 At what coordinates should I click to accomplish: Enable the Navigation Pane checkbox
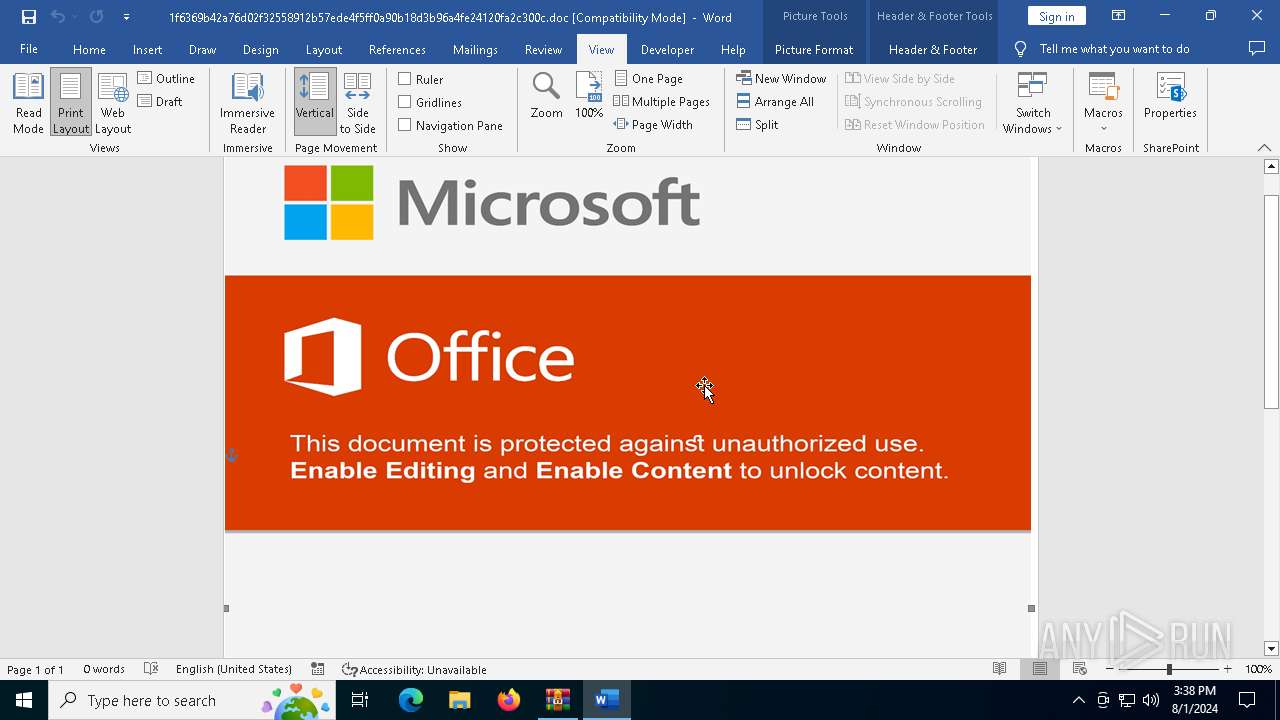[x=405, y=125]
